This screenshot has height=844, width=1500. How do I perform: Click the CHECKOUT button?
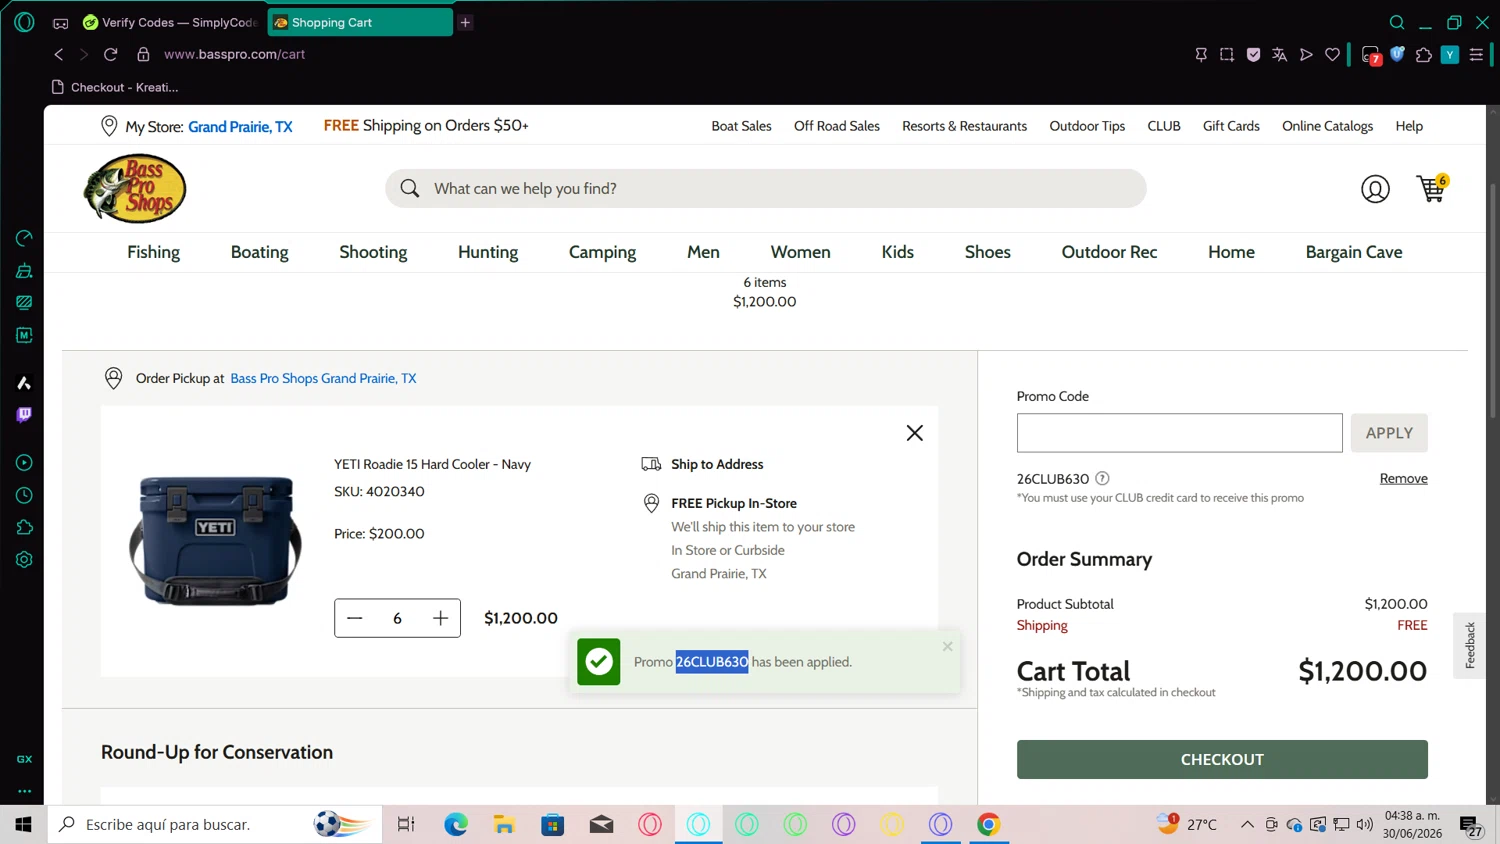(x=1222, y=759)
